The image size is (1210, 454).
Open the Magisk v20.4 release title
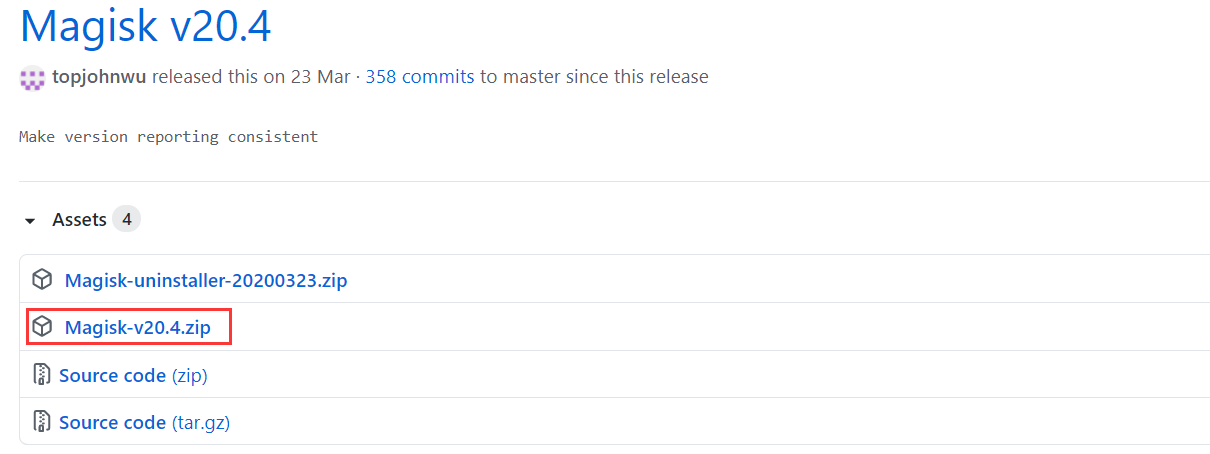[x=146, y=25]
